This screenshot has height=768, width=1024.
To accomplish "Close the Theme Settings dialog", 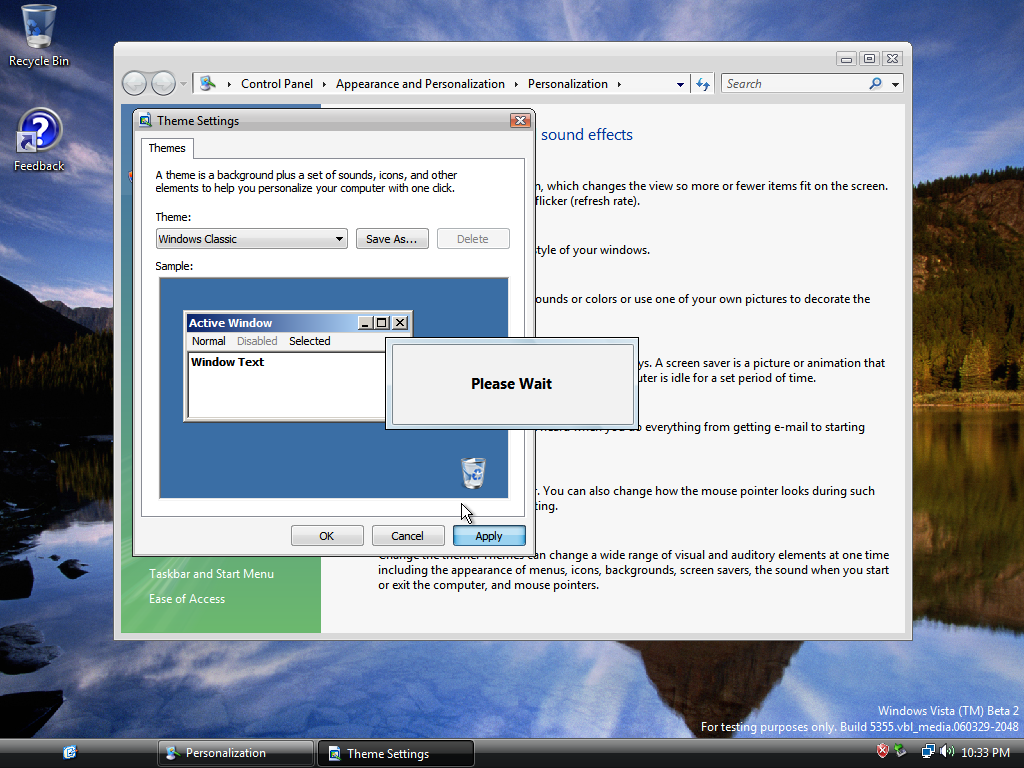I will pos(520,120).
